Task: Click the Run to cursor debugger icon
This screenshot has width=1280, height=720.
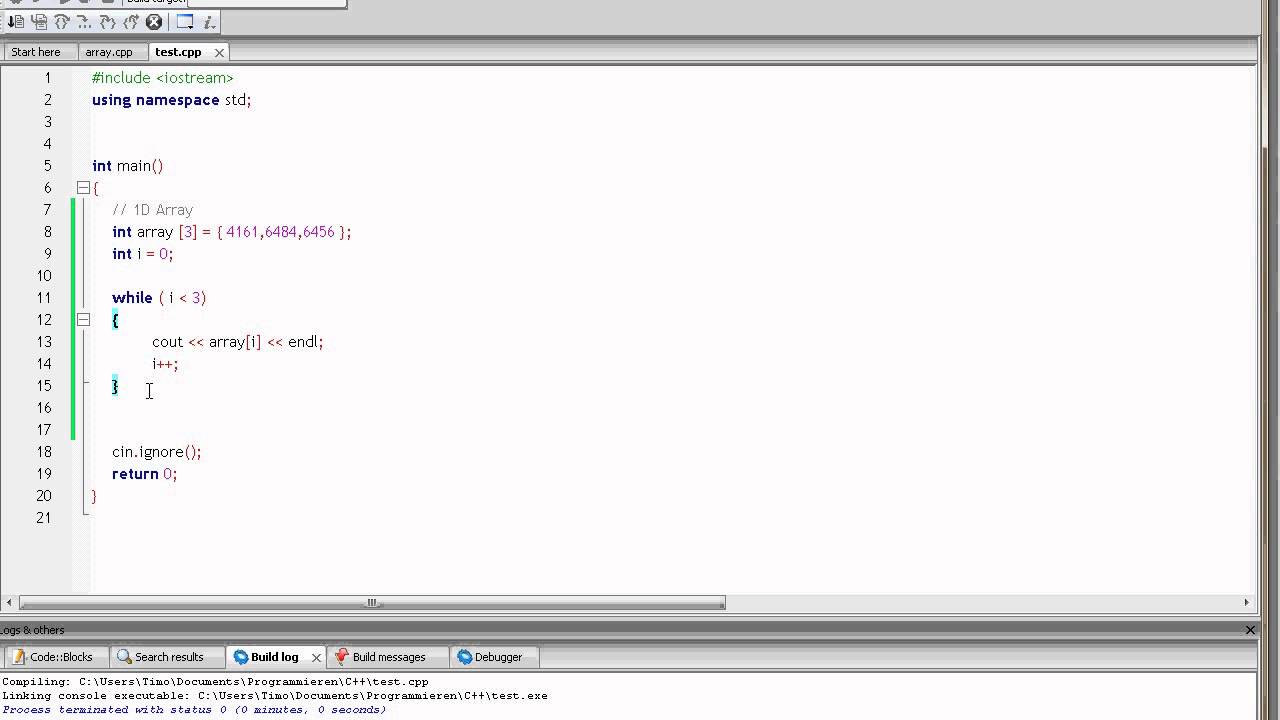Action: (16, 22)
